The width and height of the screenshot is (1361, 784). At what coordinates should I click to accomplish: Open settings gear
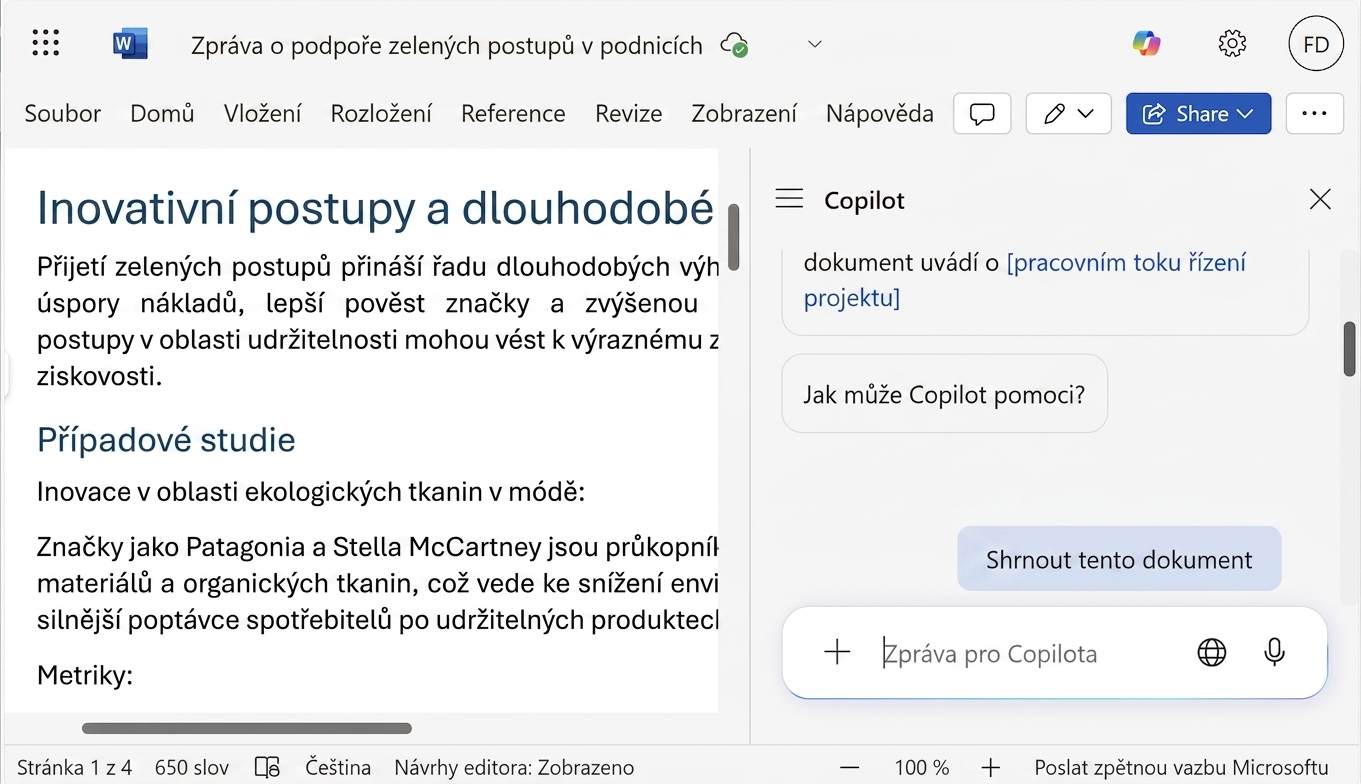(x=1232, y=44)
